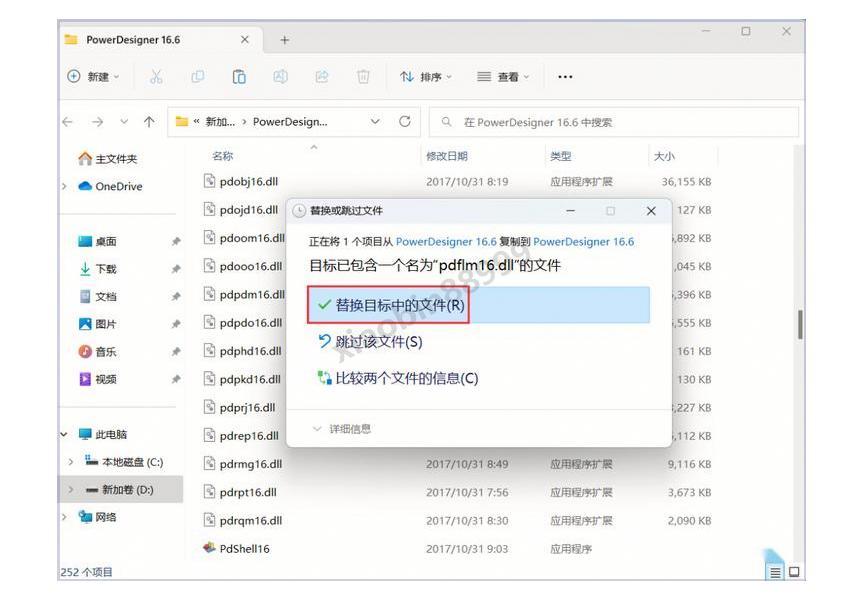Screen dimensions: 864x601
Task: Click source PowerDesigner 16.6 link in dialog
Action: click(446, 241)
